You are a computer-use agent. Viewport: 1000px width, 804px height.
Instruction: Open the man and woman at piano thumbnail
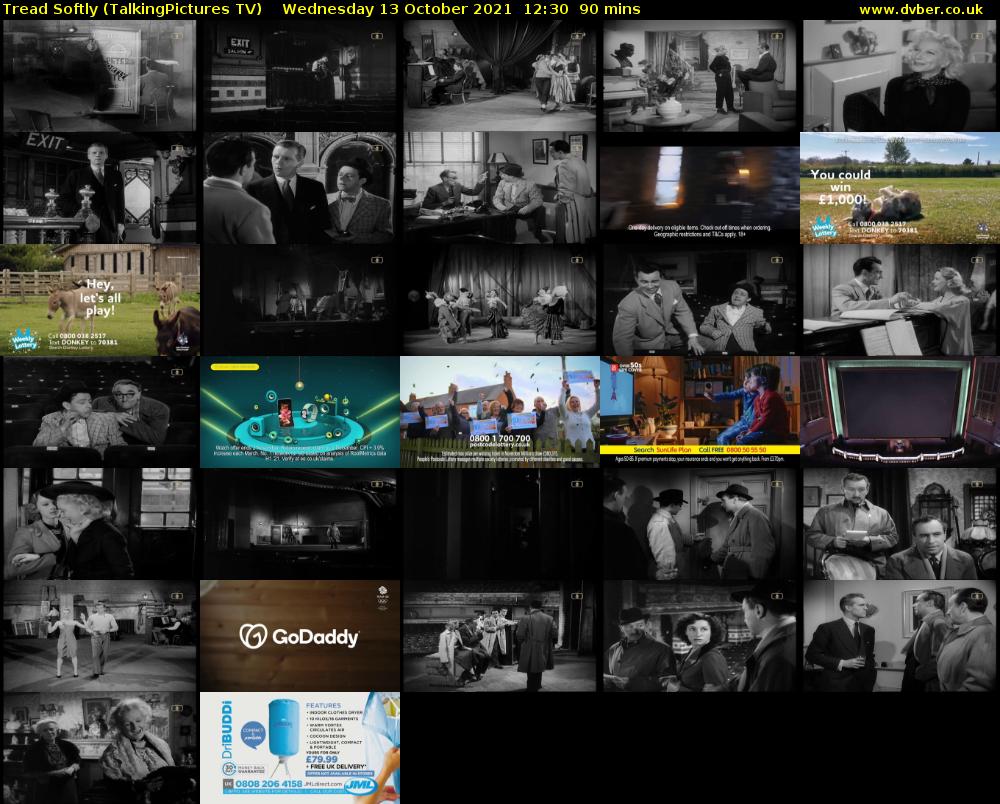click(x=900, y=300)
